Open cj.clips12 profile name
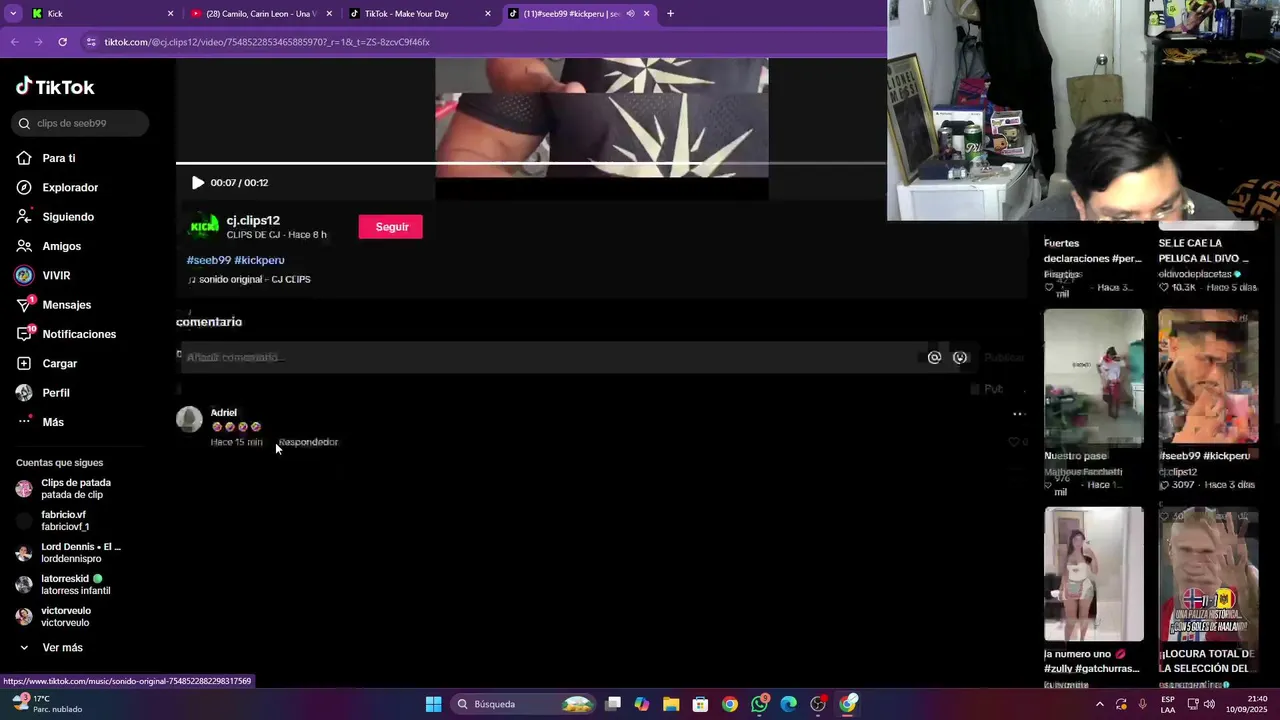Image resolution: width=1280 pixels, height=720 pixels. click(x=253, y=220)
